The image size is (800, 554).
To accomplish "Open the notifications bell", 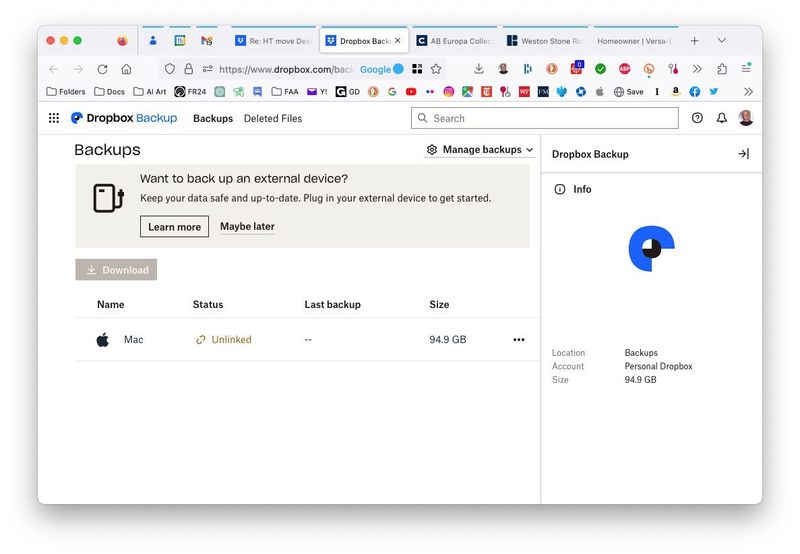I will tap(721, 118).
